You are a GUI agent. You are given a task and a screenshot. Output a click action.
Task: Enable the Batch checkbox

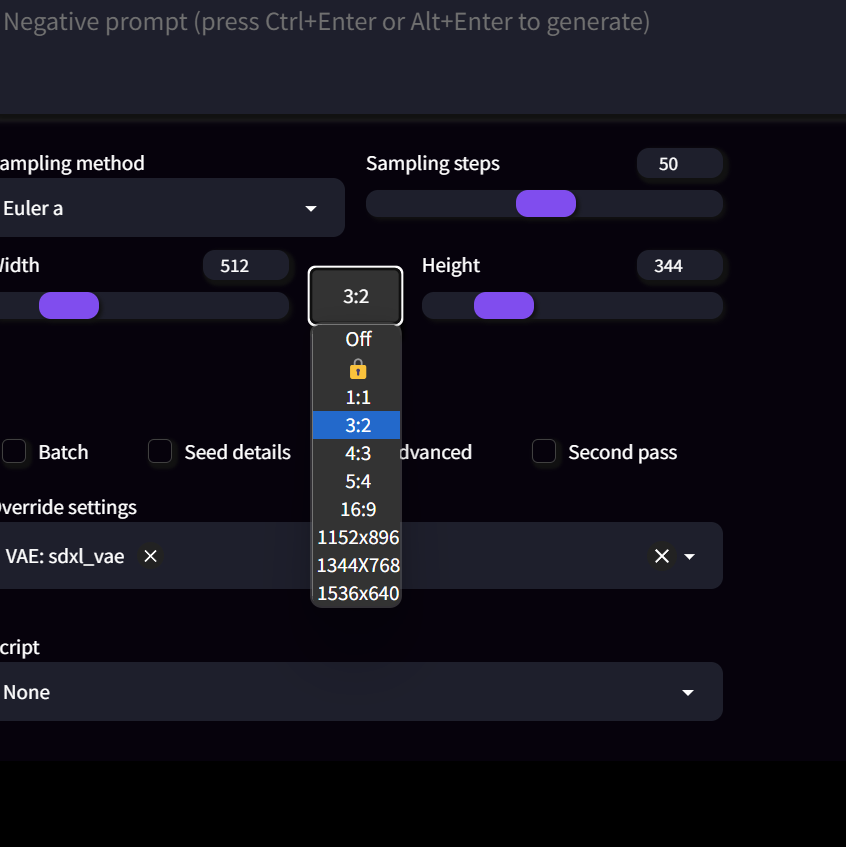[x=15, y=452]
